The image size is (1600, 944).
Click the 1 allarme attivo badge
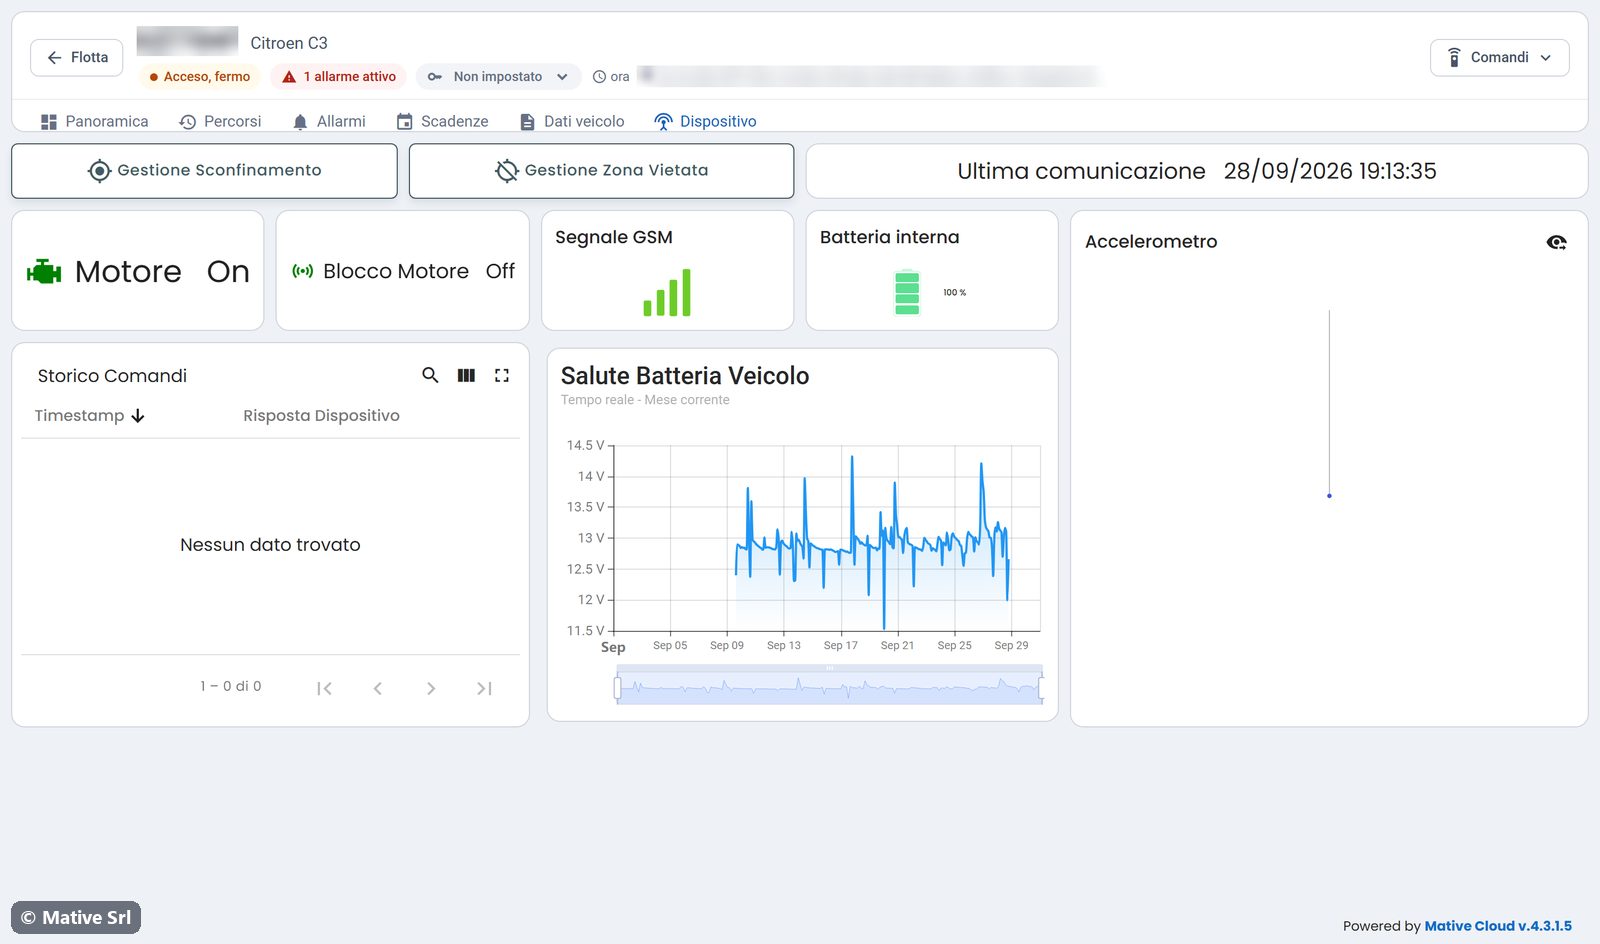pos(339,76)
